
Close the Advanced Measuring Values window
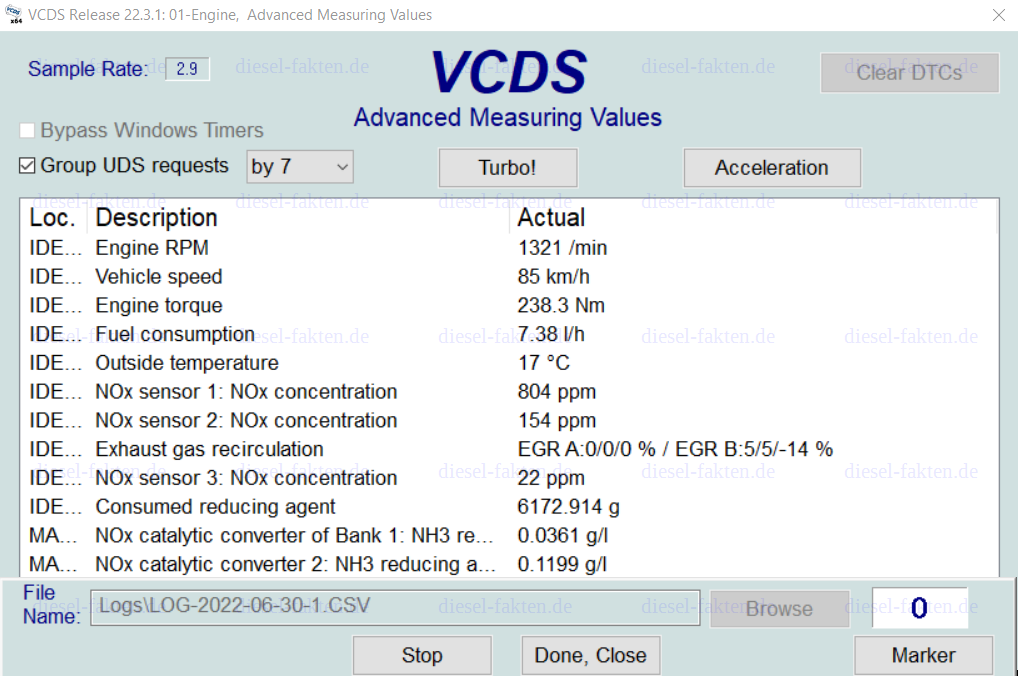coord(999,15)
